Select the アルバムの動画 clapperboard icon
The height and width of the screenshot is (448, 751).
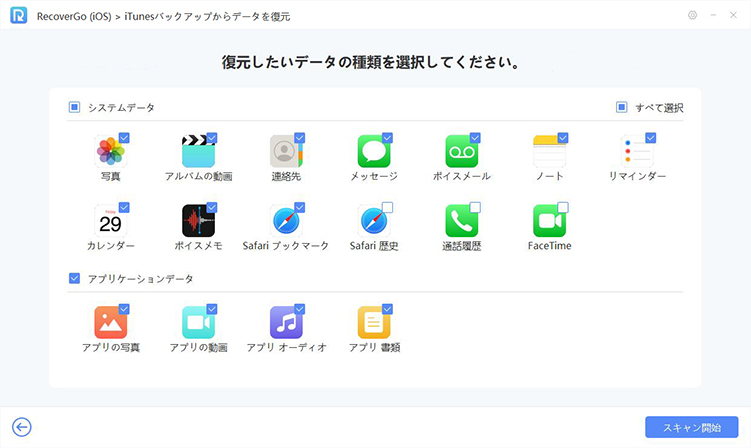click(x=198, y=151)
